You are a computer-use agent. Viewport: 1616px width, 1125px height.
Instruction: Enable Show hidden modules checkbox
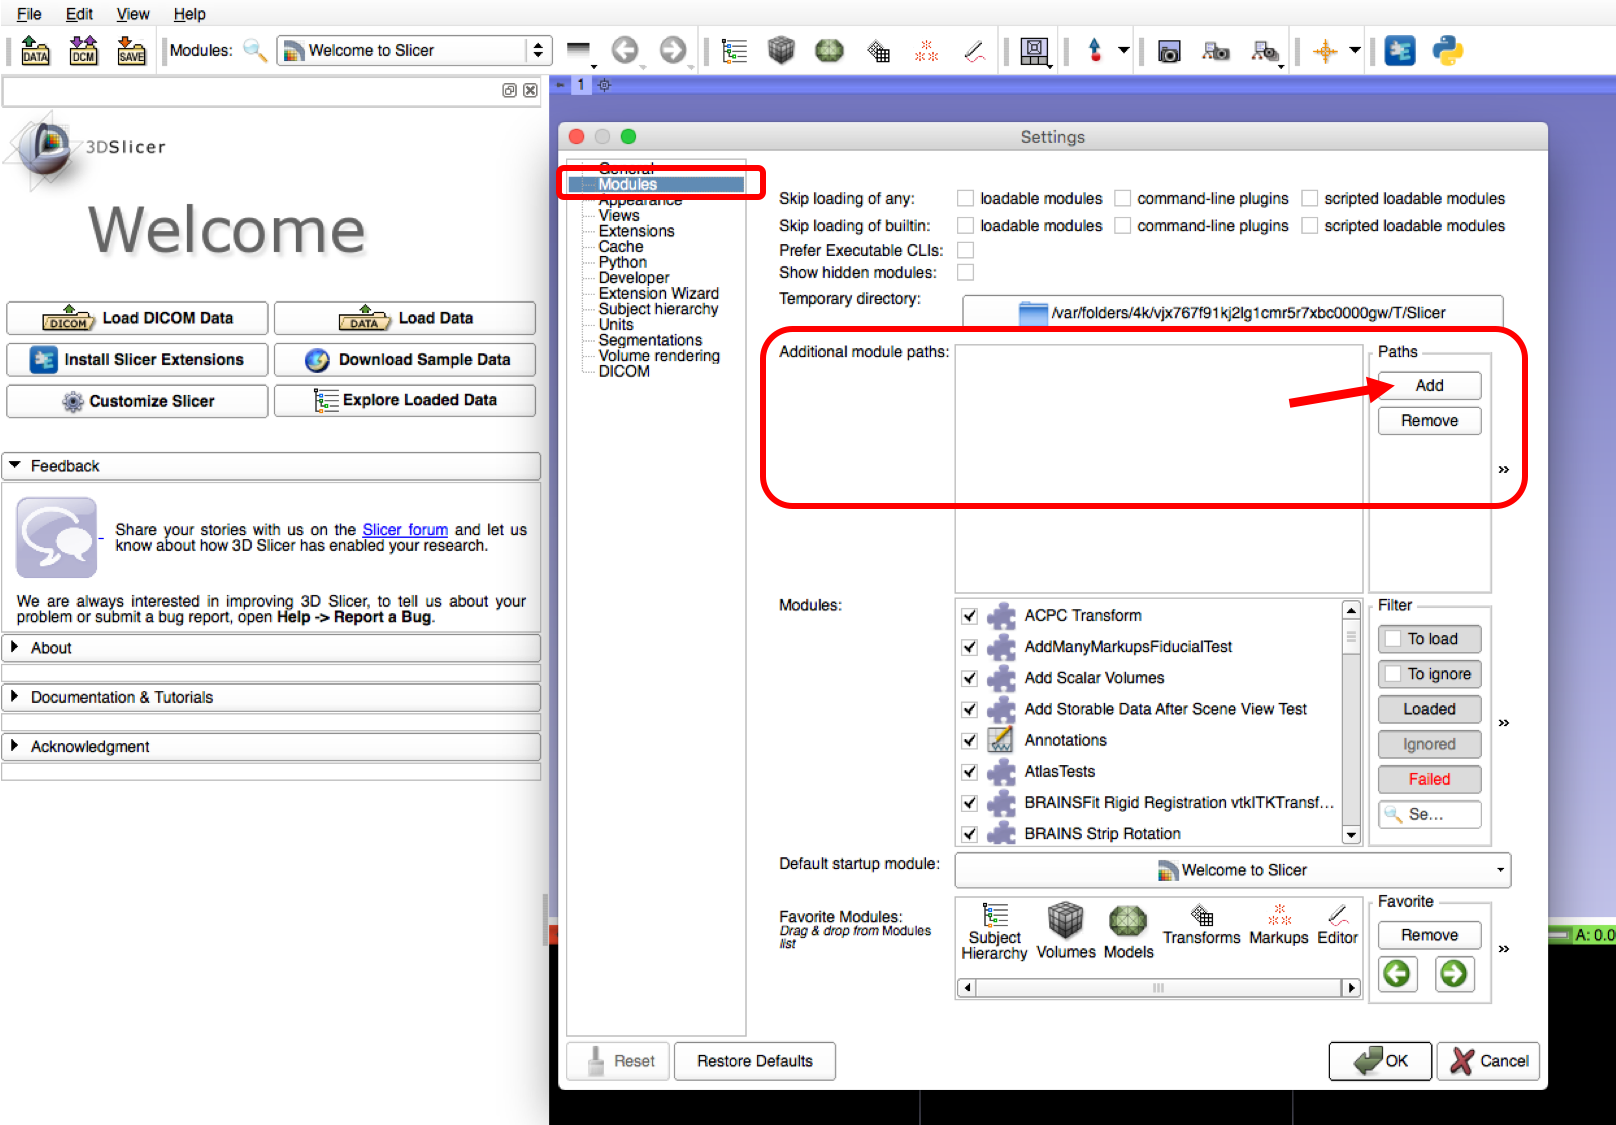965,272
